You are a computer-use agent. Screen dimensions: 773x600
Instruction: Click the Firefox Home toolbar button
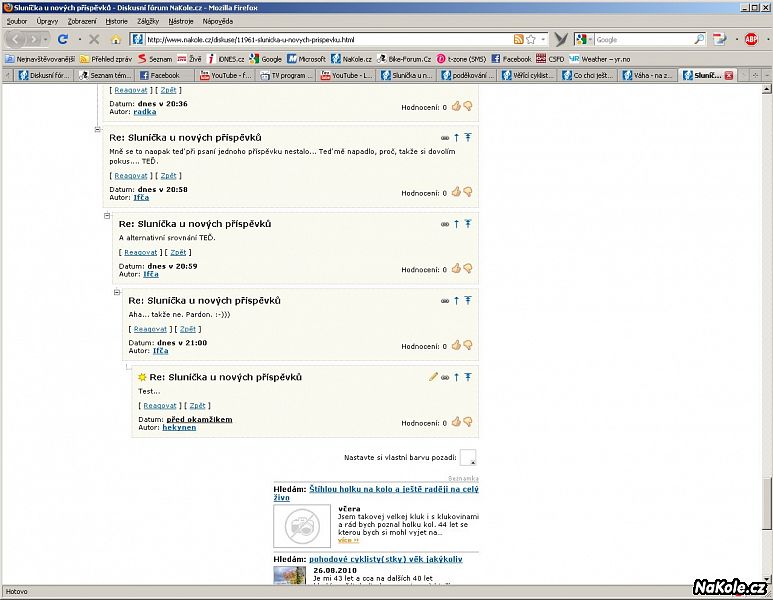[115, 39]
